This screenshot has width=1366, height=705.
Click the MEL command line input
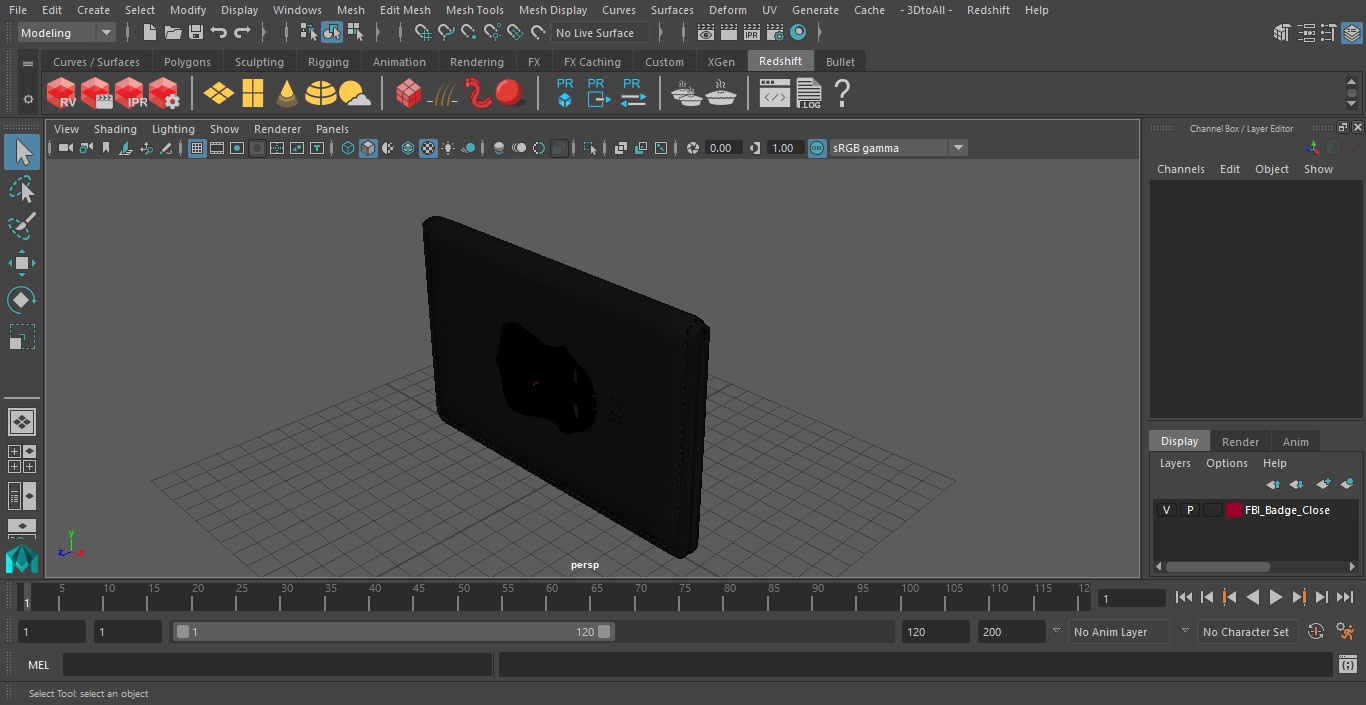(x=277, y=665)
